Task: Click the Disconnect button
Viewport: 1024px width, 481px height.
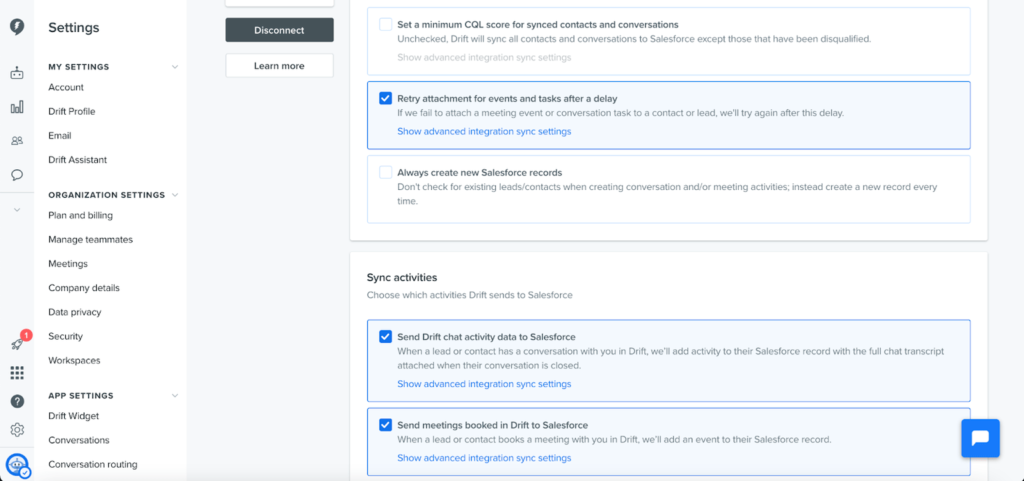Action: point(280,30)
